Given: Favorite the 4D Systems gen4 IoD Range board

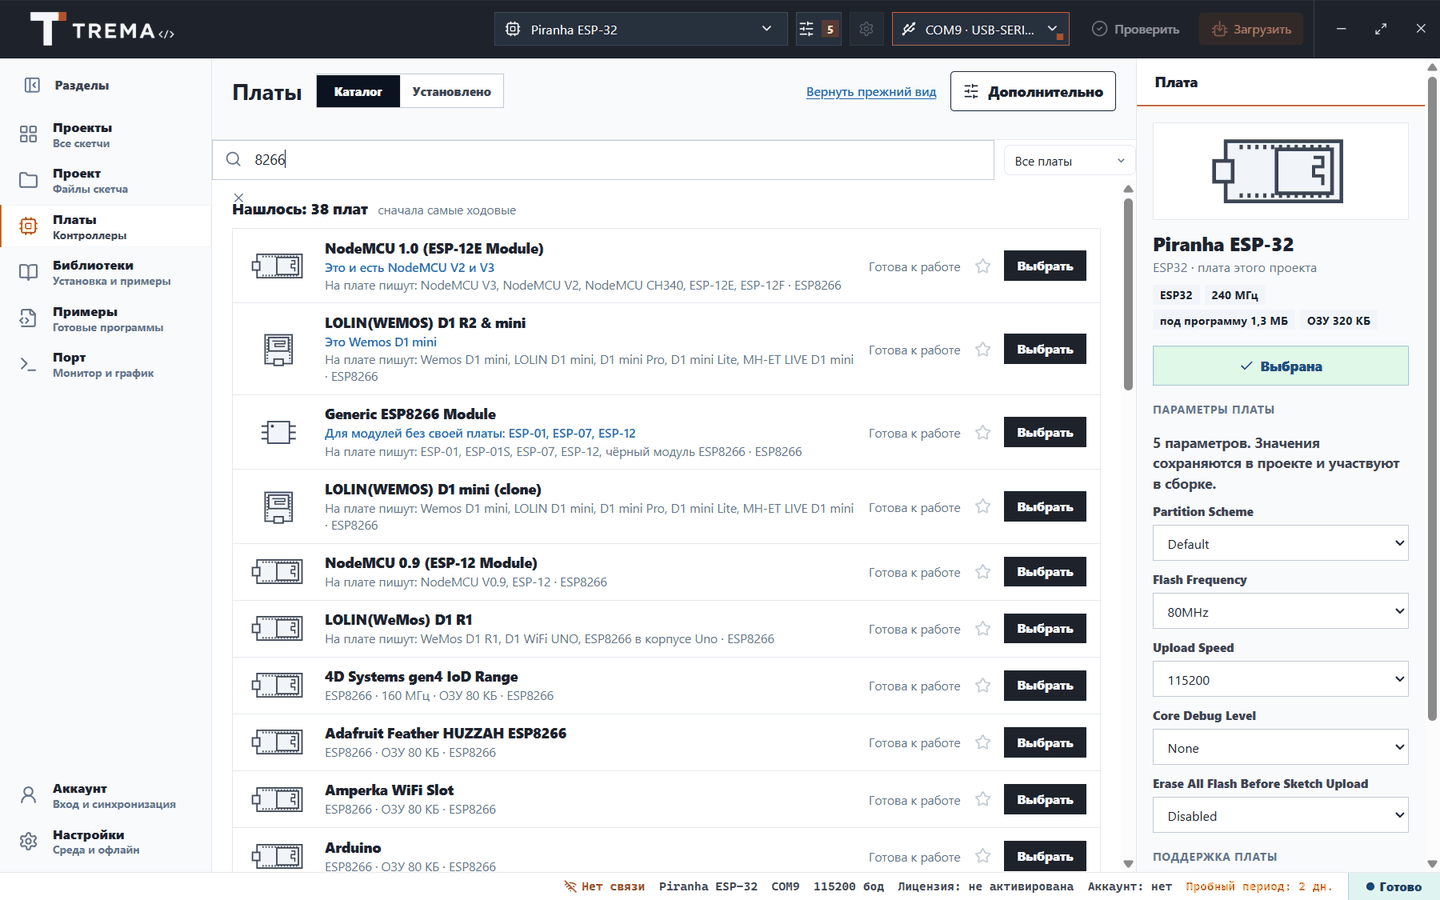Looking at the screenshot, I should point(983,686).
